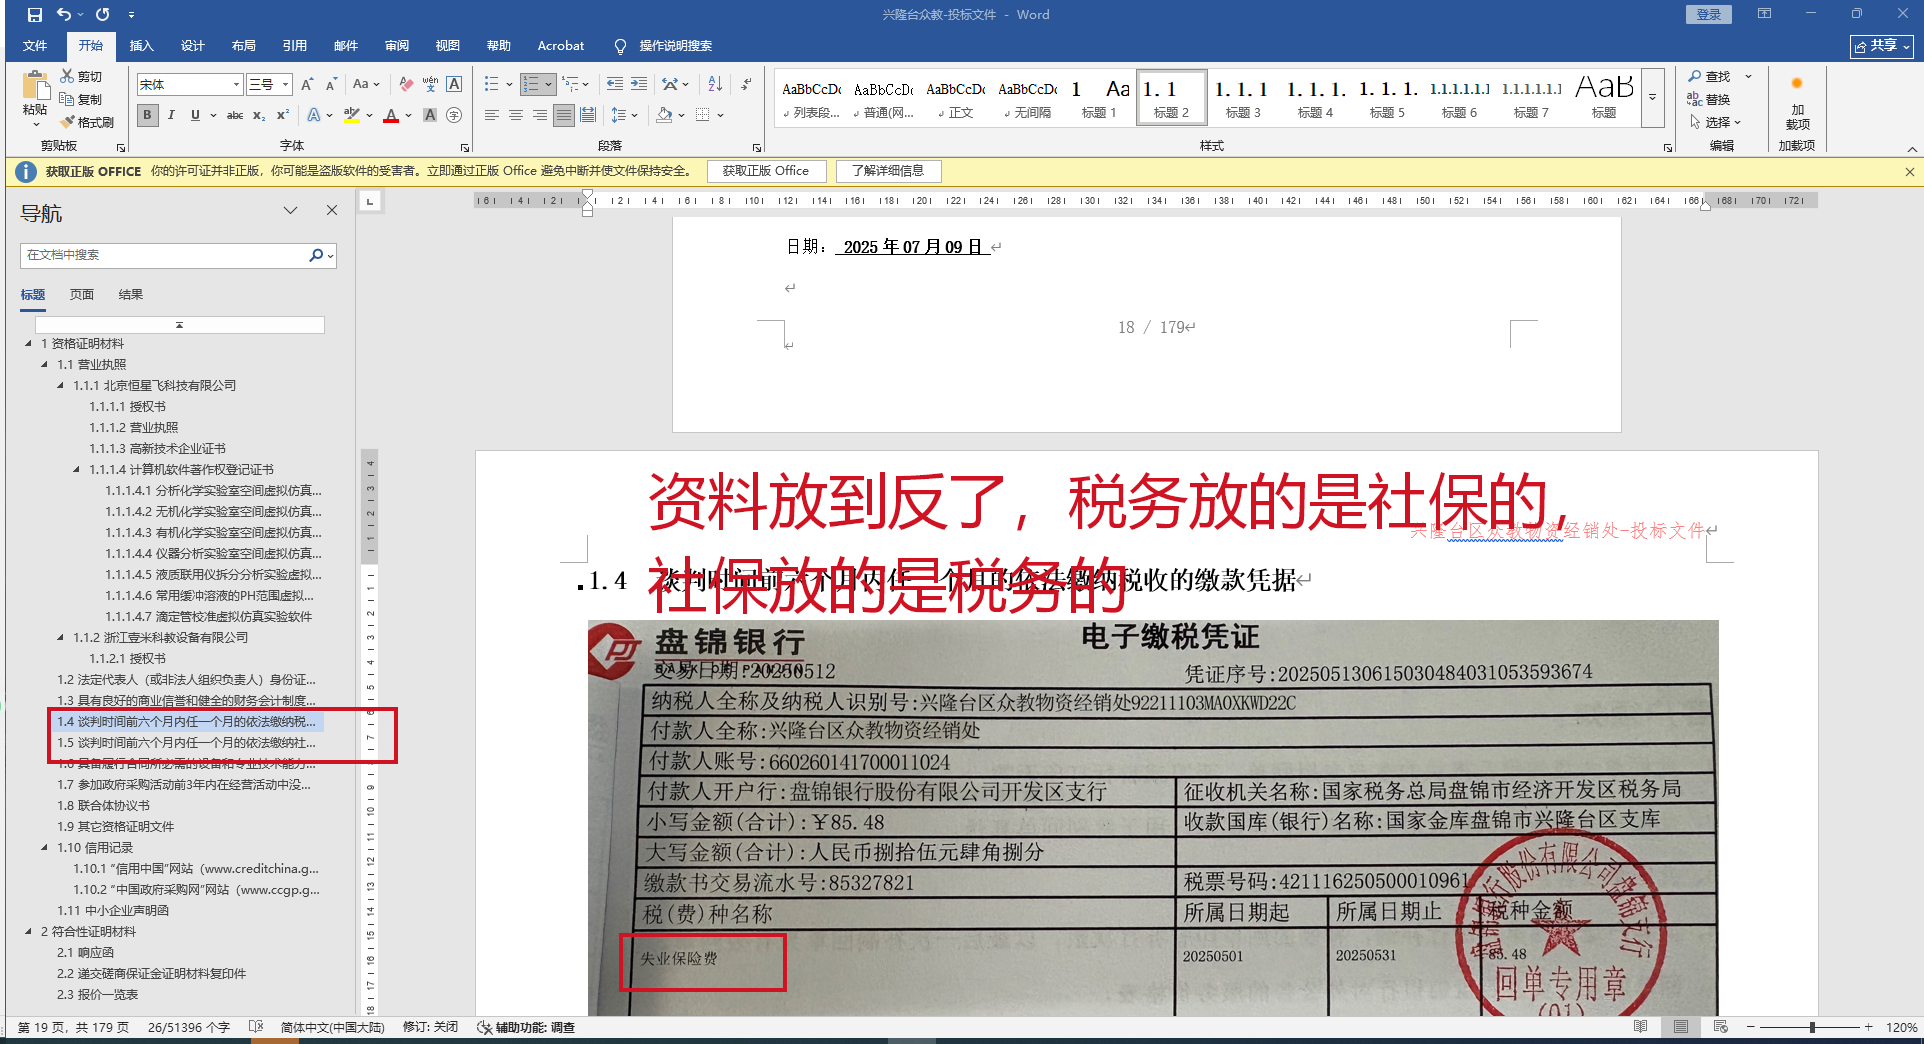This screenshot has width=1924, height=1044.
Task: Cut the selection with 剪切
Action: (x=81, y=76)
